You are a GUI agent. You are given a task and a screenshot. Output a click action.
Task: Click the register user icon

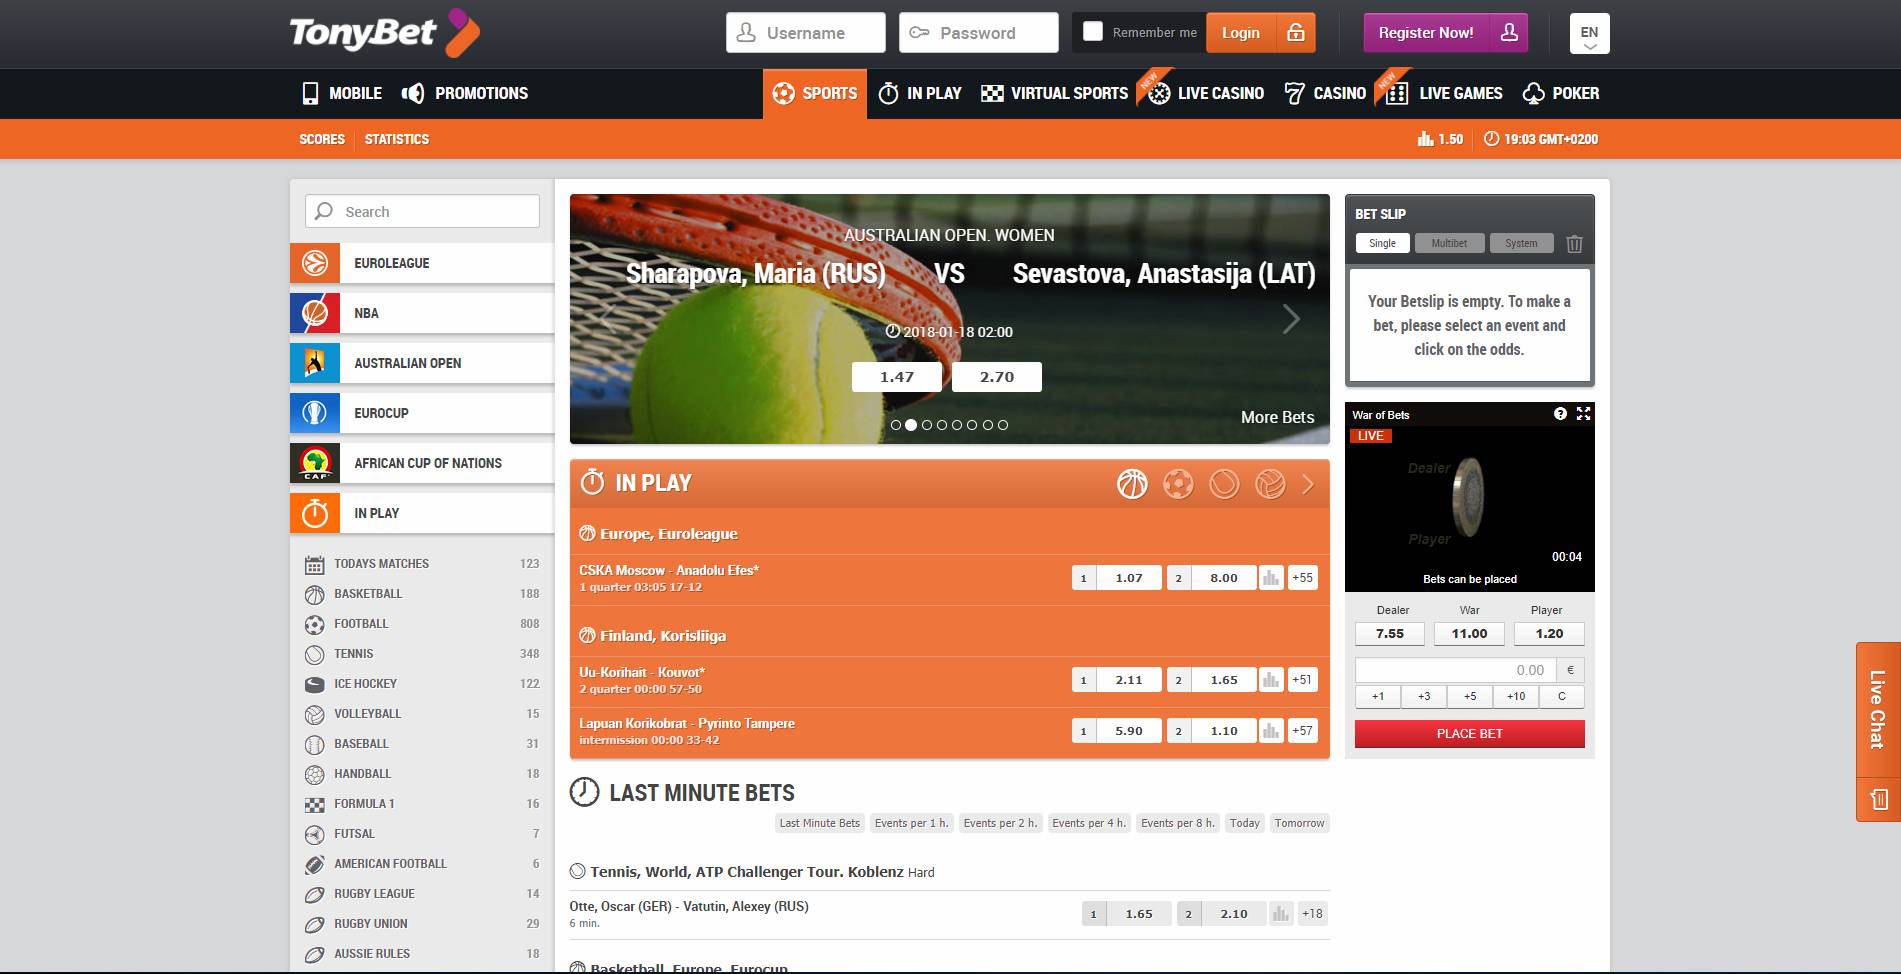tap(1509, 33)
